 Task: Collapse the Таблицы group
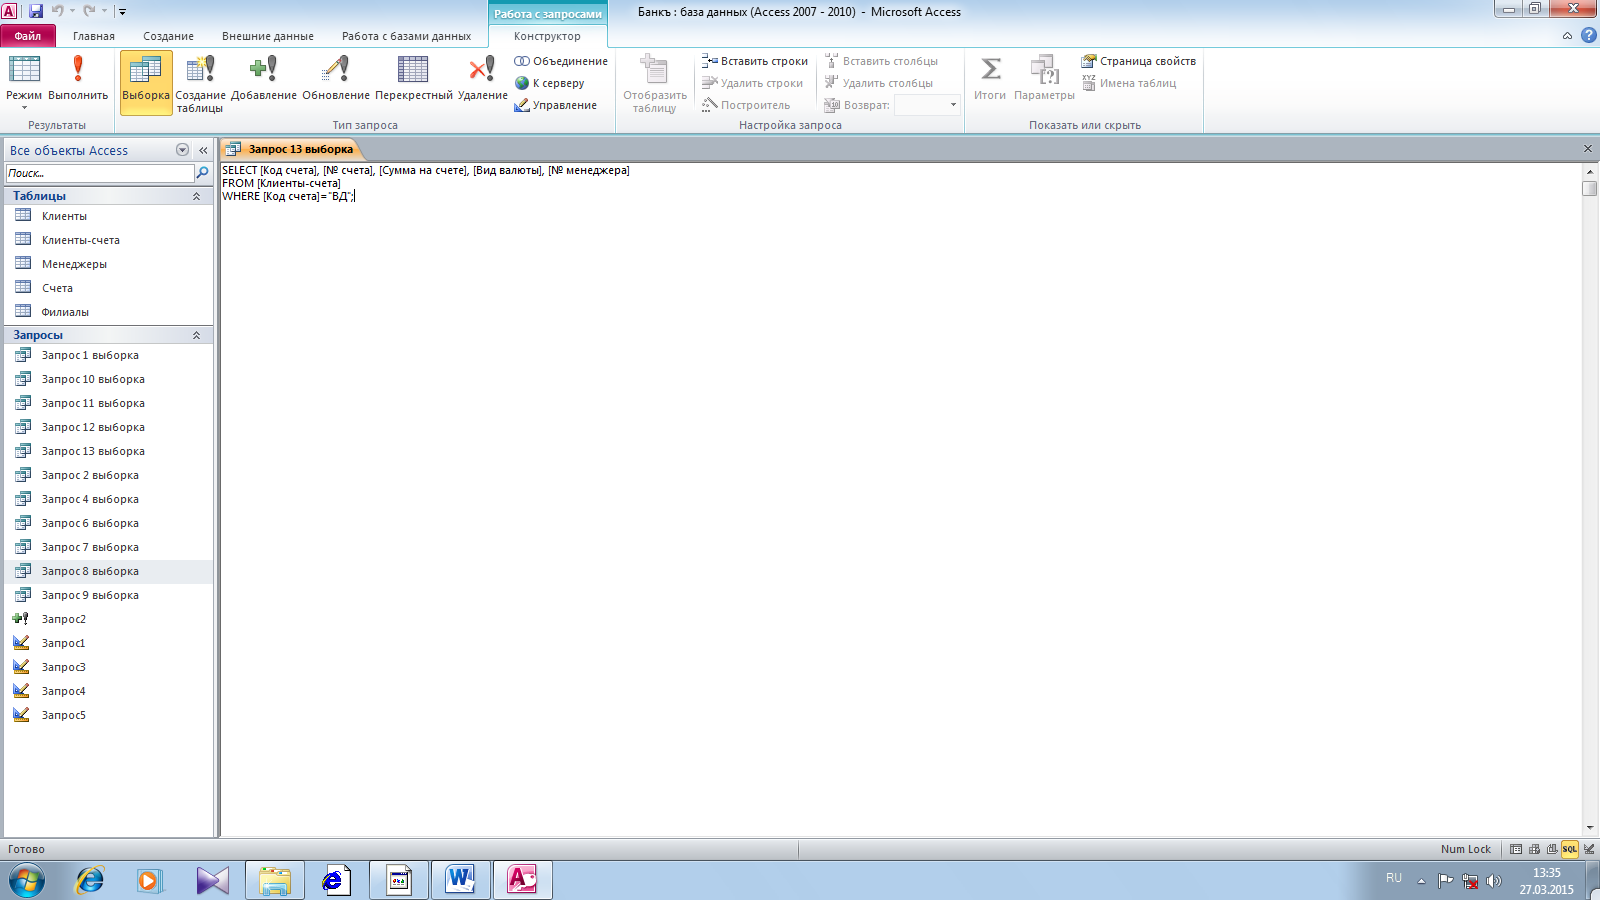coord(196,196)
